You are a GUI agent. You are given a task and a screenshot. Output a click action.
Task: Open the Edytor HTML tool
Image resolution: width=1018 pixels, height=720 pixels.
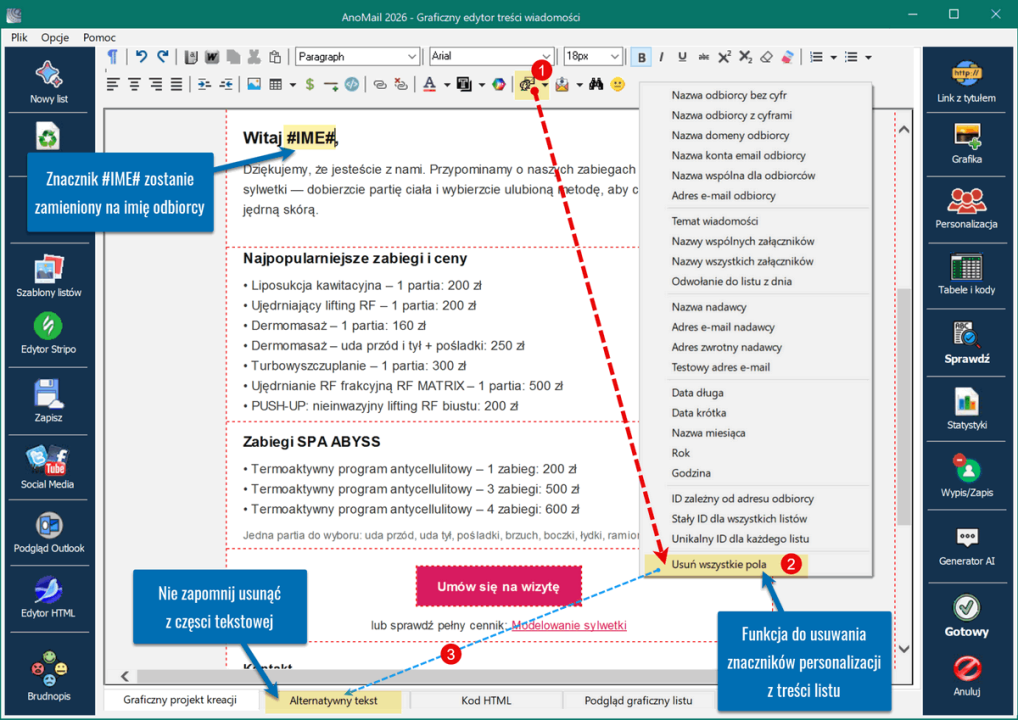(49, 597)
